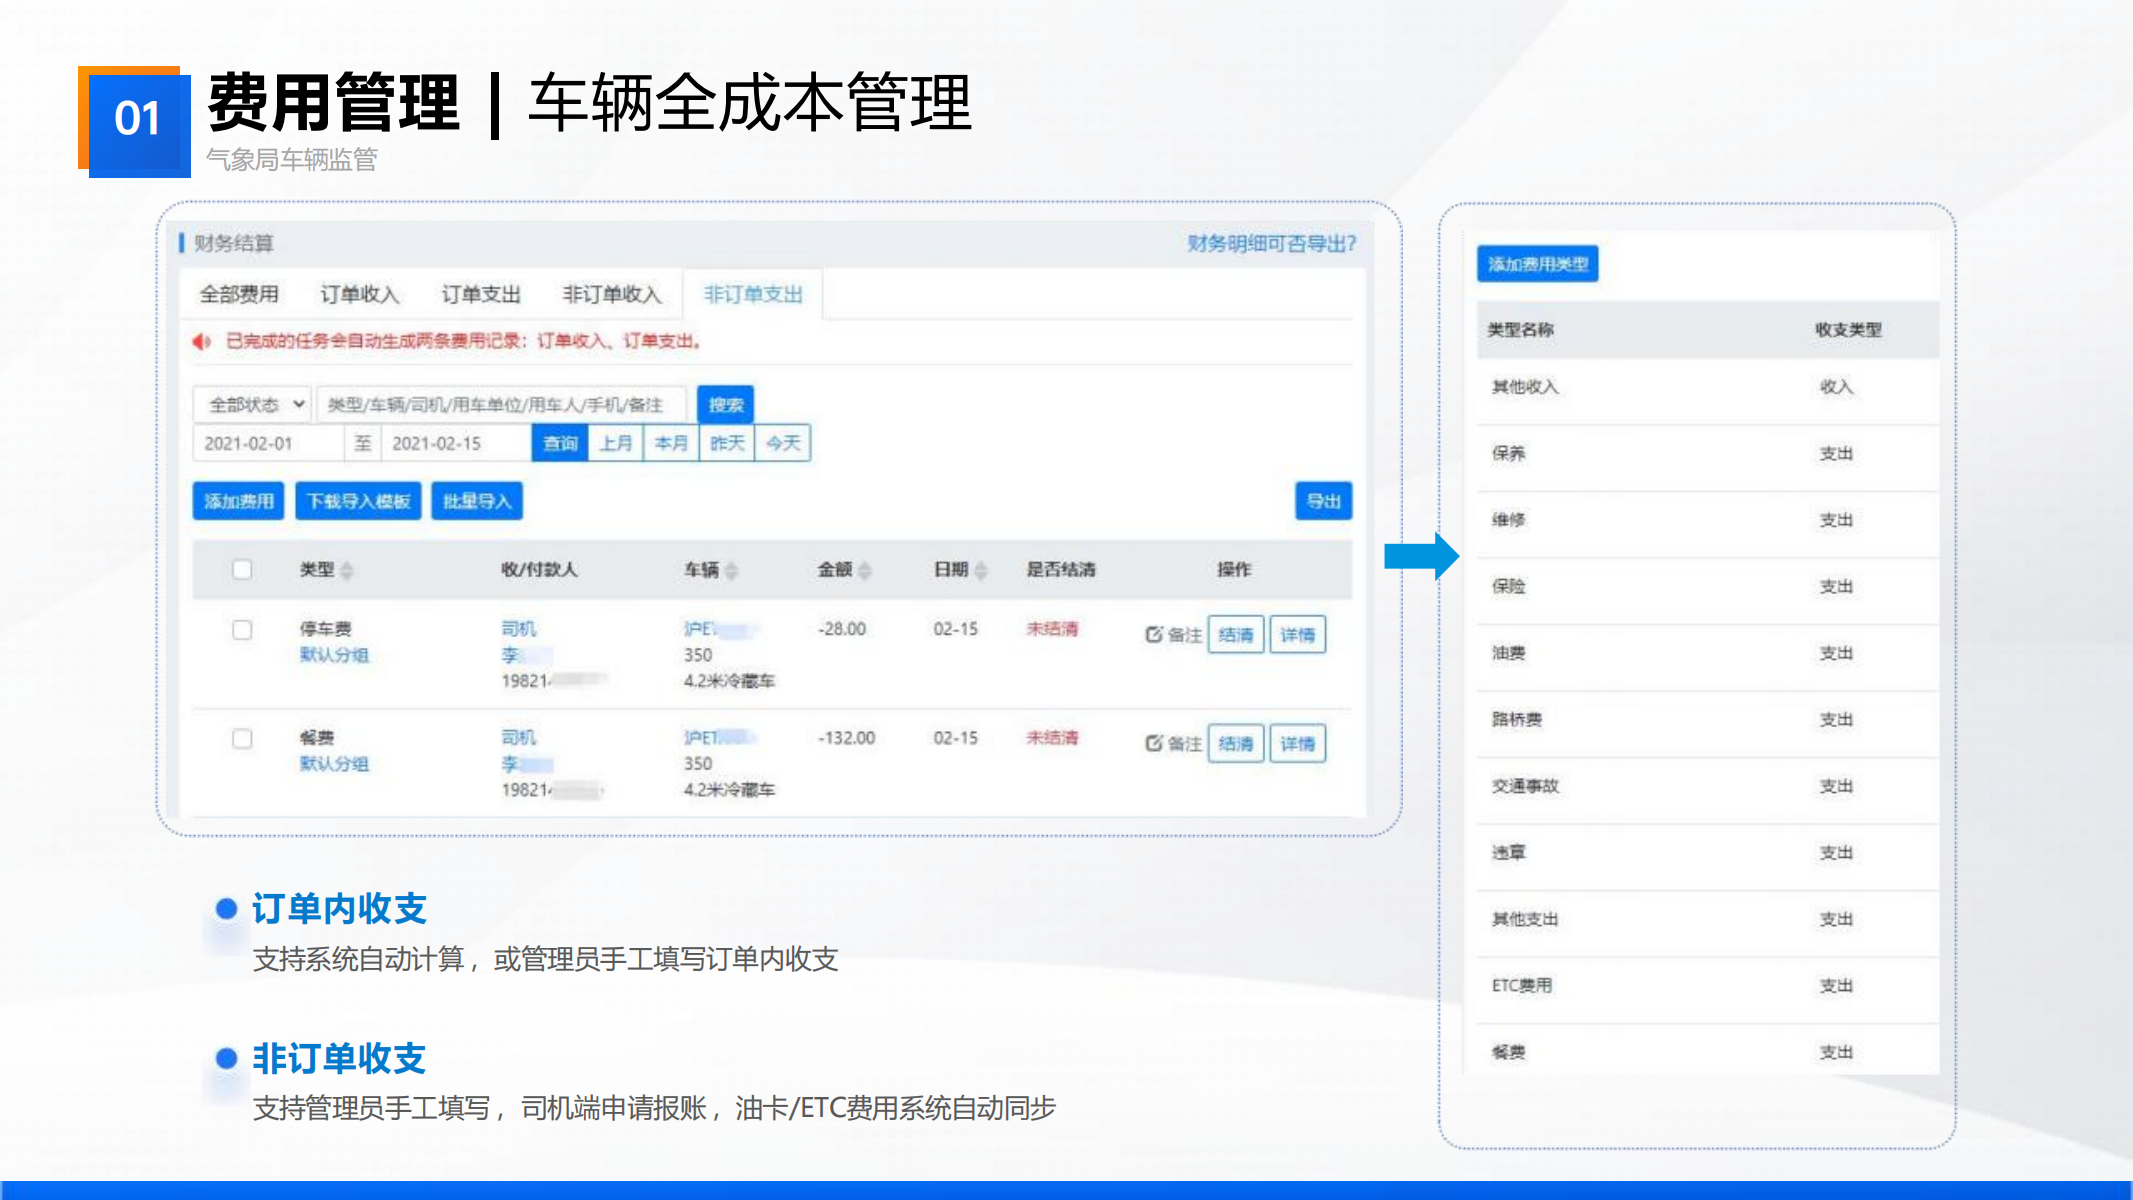Click the search keyword input field
2133x1200 pixels.
(x=500, y=404)
